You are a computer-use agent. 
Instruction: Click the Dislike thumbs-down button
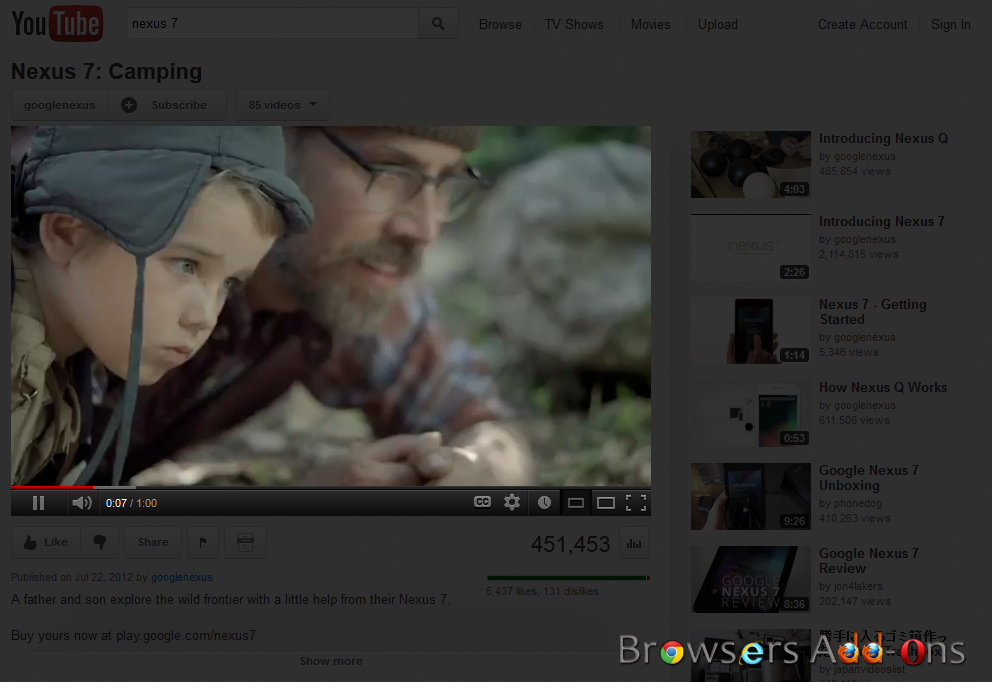pyautogui.click(x=100, y=542)
